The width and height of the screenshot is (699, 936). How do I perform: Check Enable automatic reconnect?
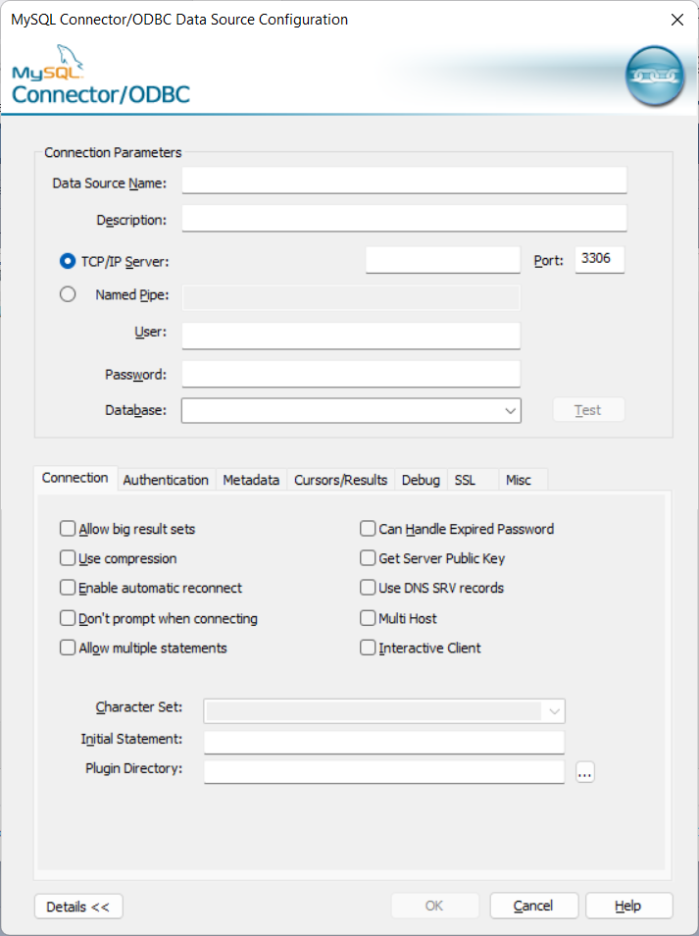pos(67,588)
